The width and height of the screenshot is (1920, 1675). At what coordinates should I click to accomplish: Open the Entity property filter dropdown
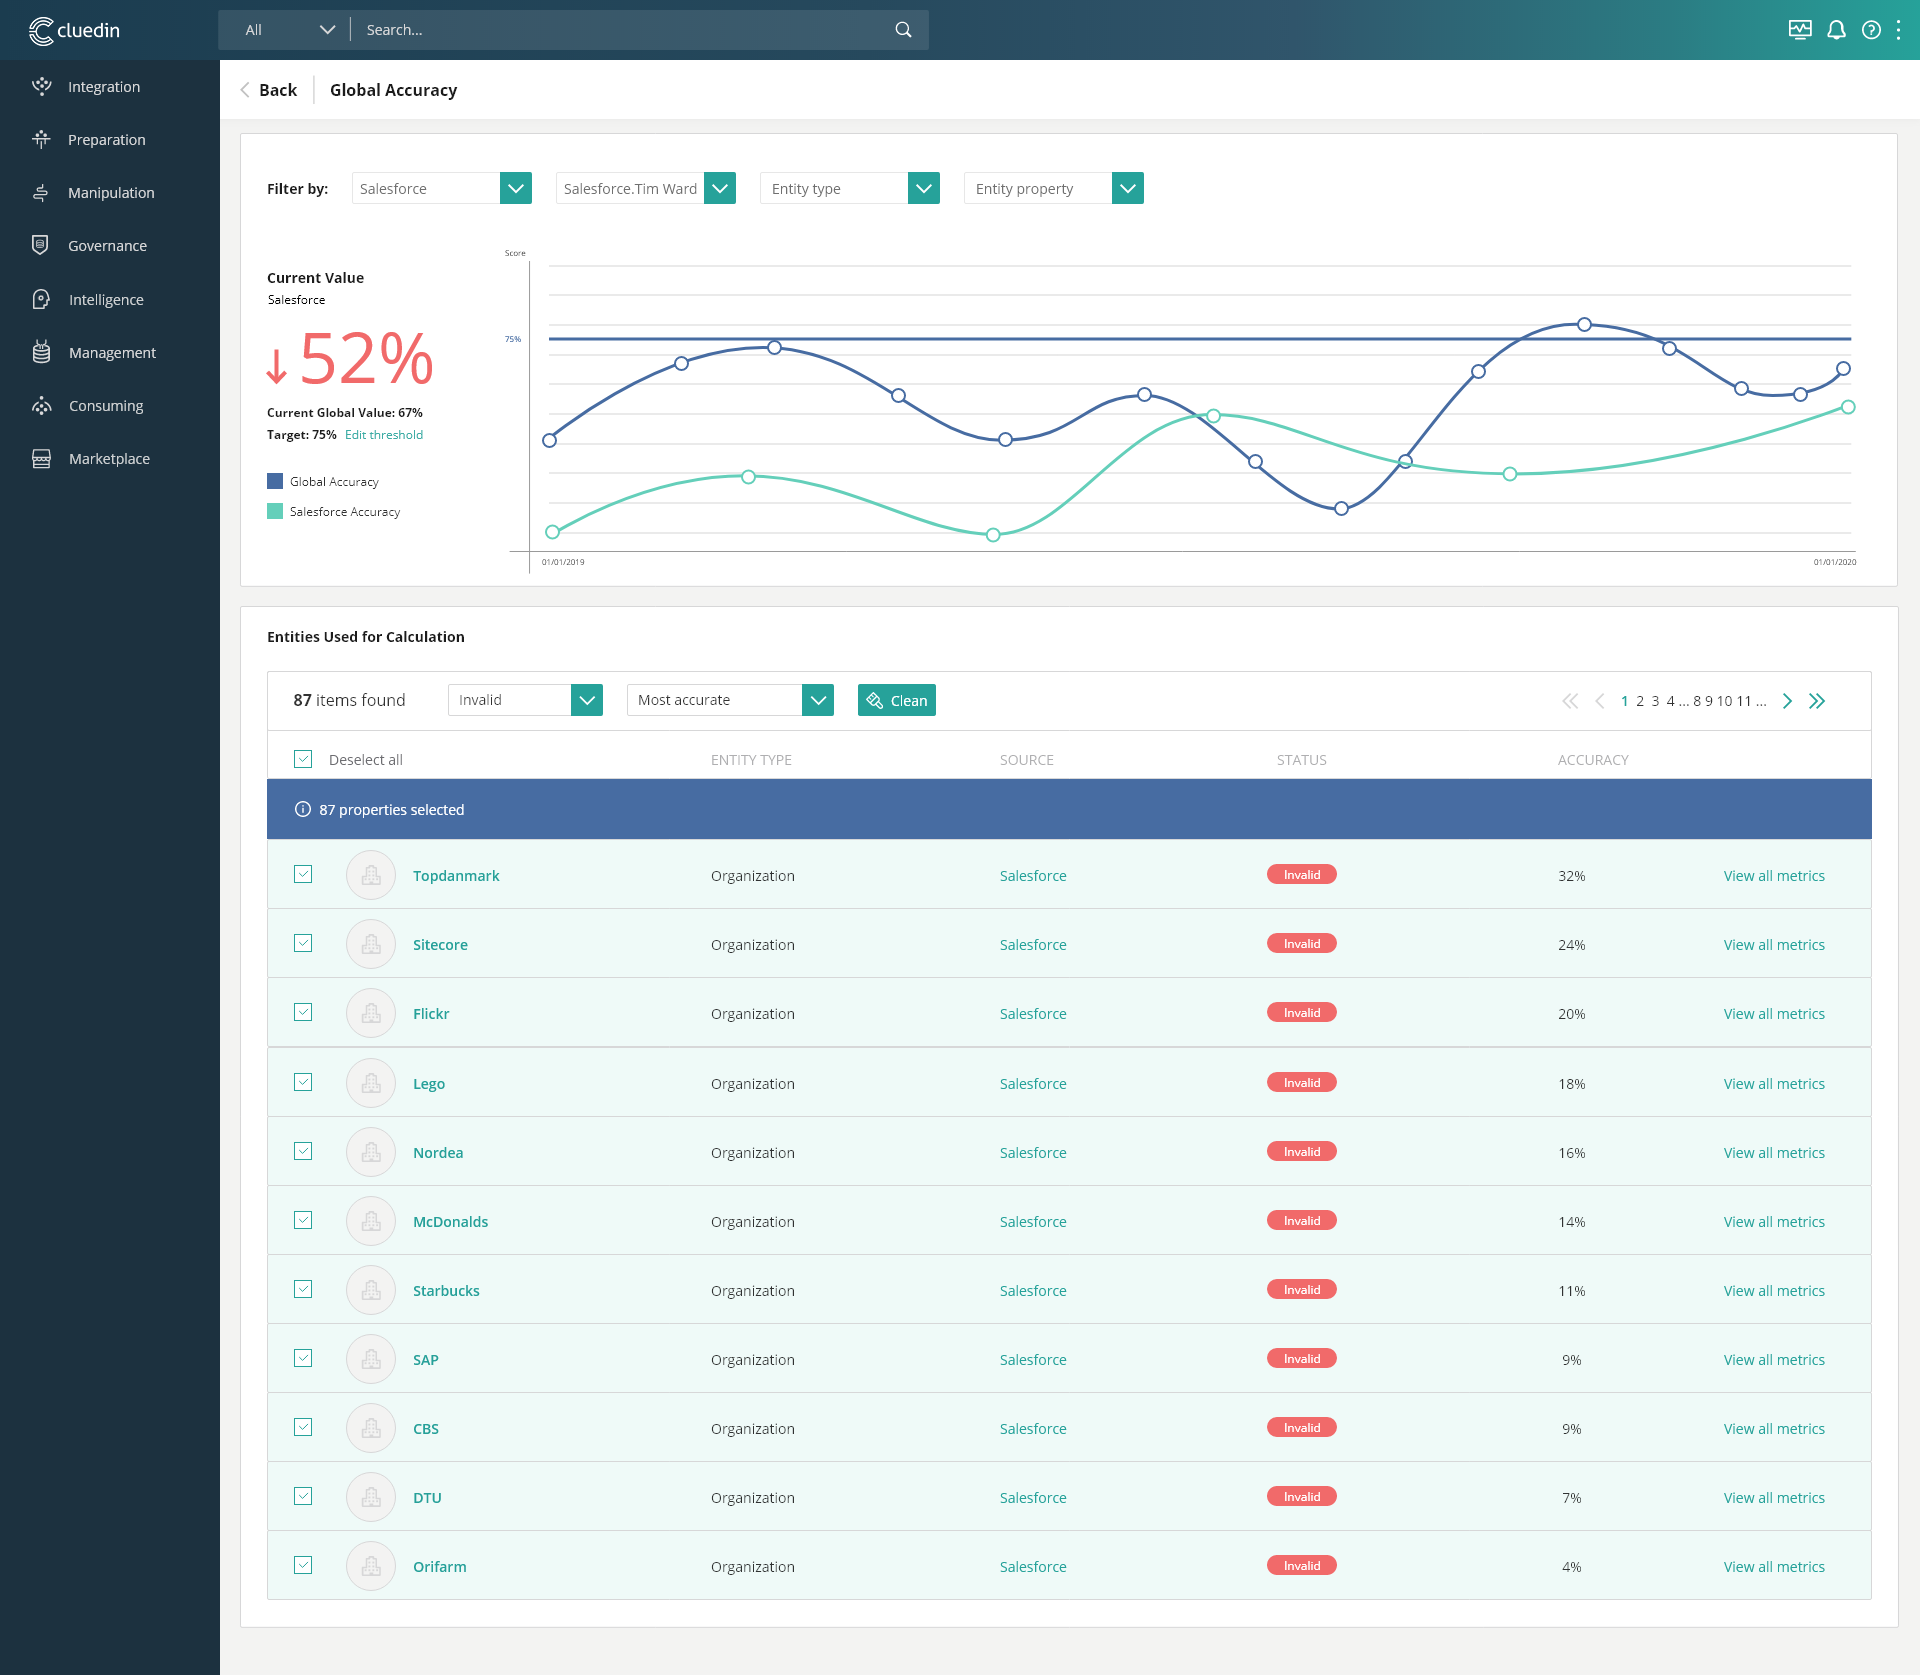click(x=1053, y=188)
